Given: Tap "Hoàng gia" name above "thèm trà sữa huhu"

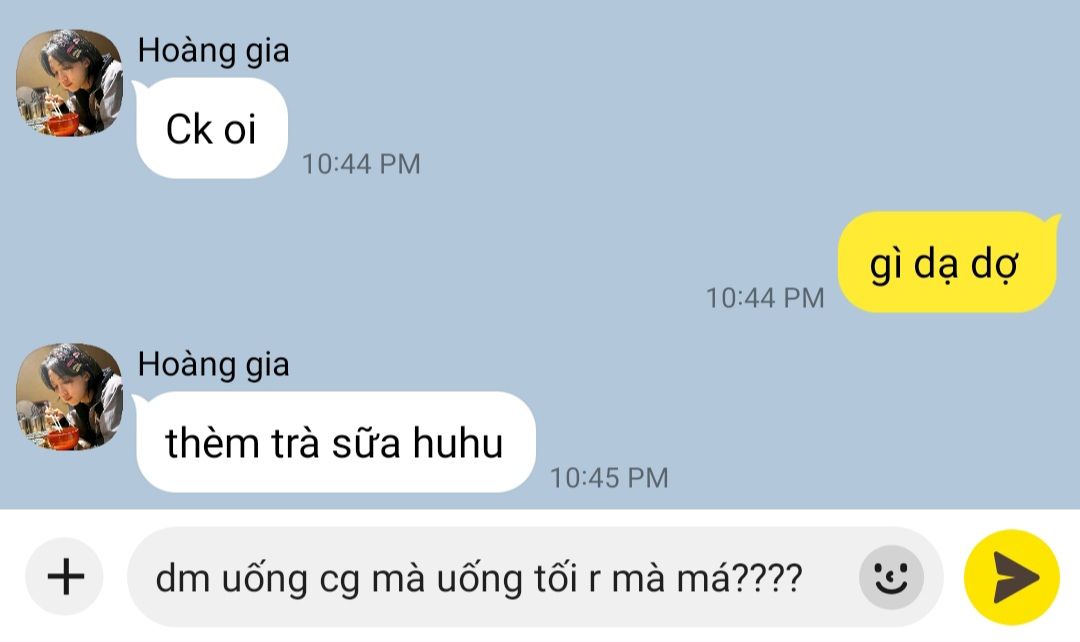Looking at the screenshot, I should (x=213, y=365).
